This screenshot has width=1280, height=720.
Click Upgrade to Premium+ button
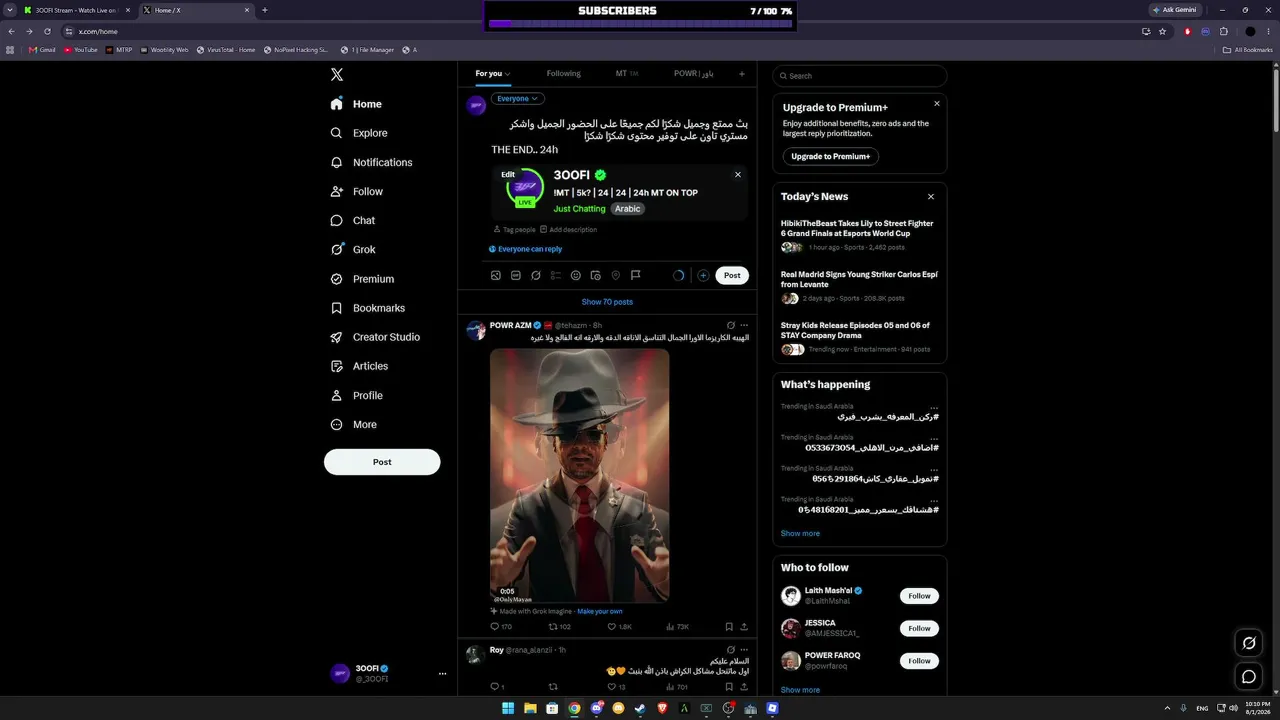830,156
